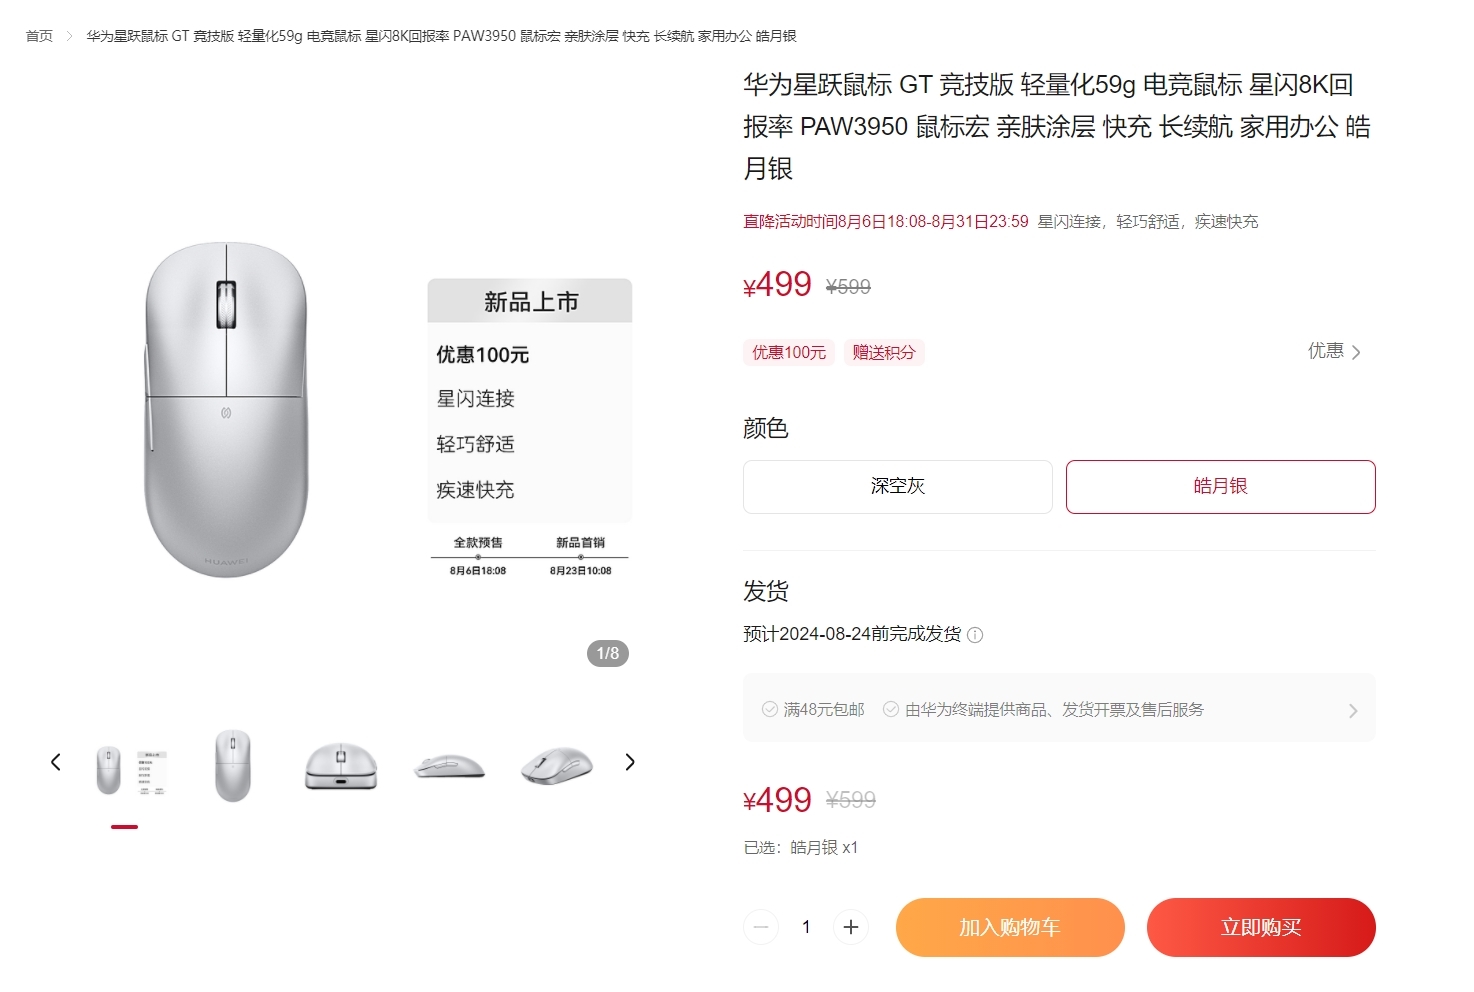Click the 加入购物车 button

coord(1010,927)
